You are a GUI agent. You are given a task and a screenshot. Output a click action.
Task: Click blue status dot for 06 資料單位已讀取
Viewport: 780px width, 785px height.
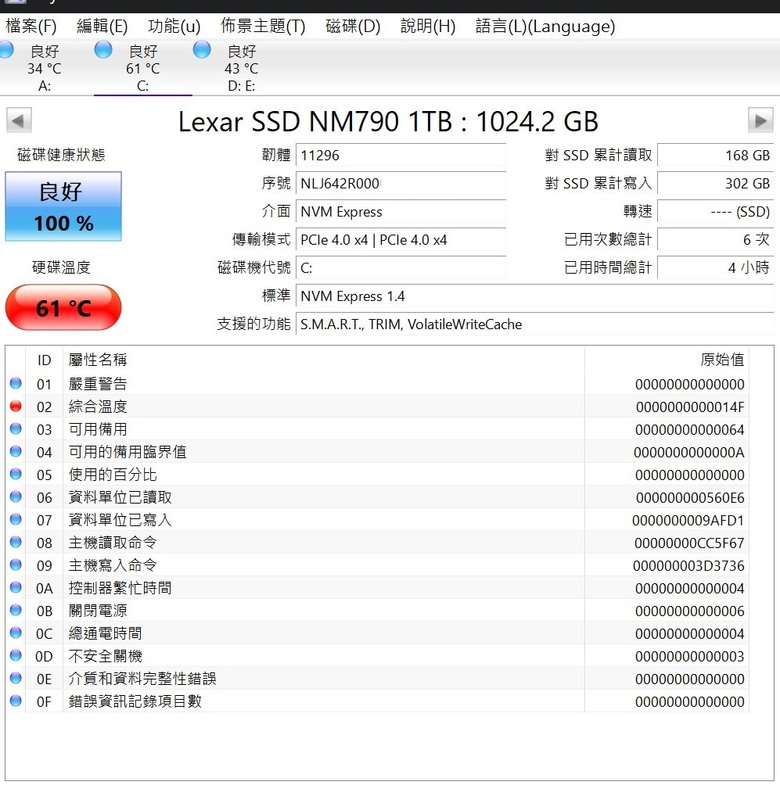tap(16, 496)
